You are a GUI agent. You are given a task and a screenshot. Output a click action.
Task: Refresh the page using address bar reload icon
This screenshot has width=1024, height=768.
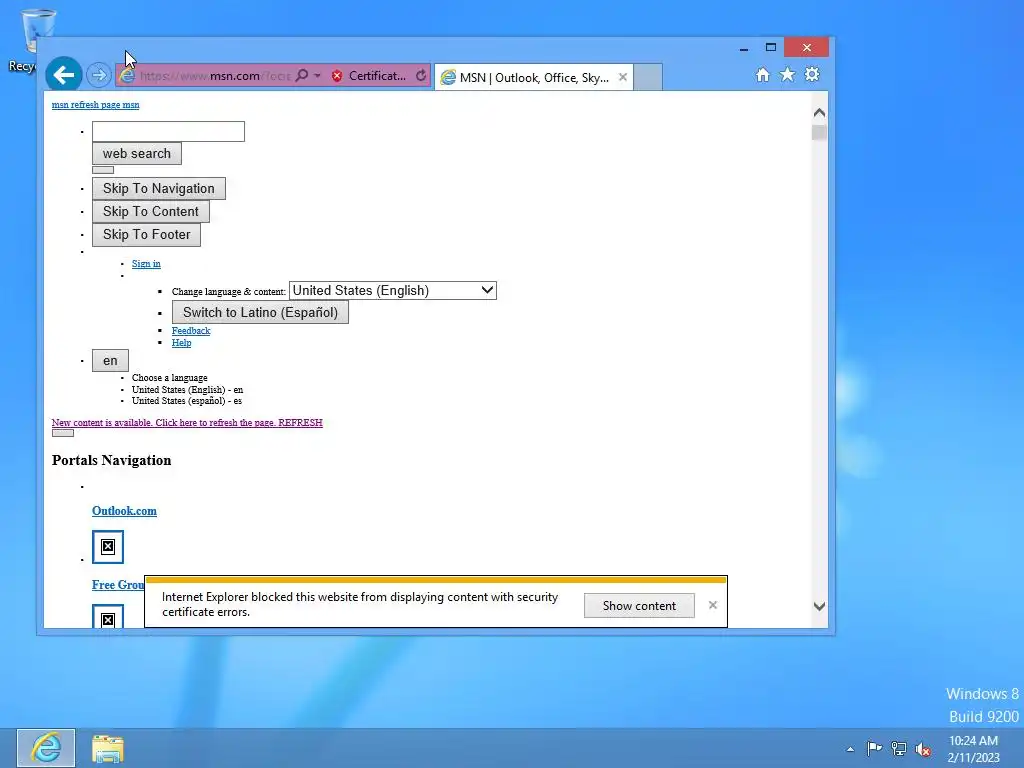point(421,76)
